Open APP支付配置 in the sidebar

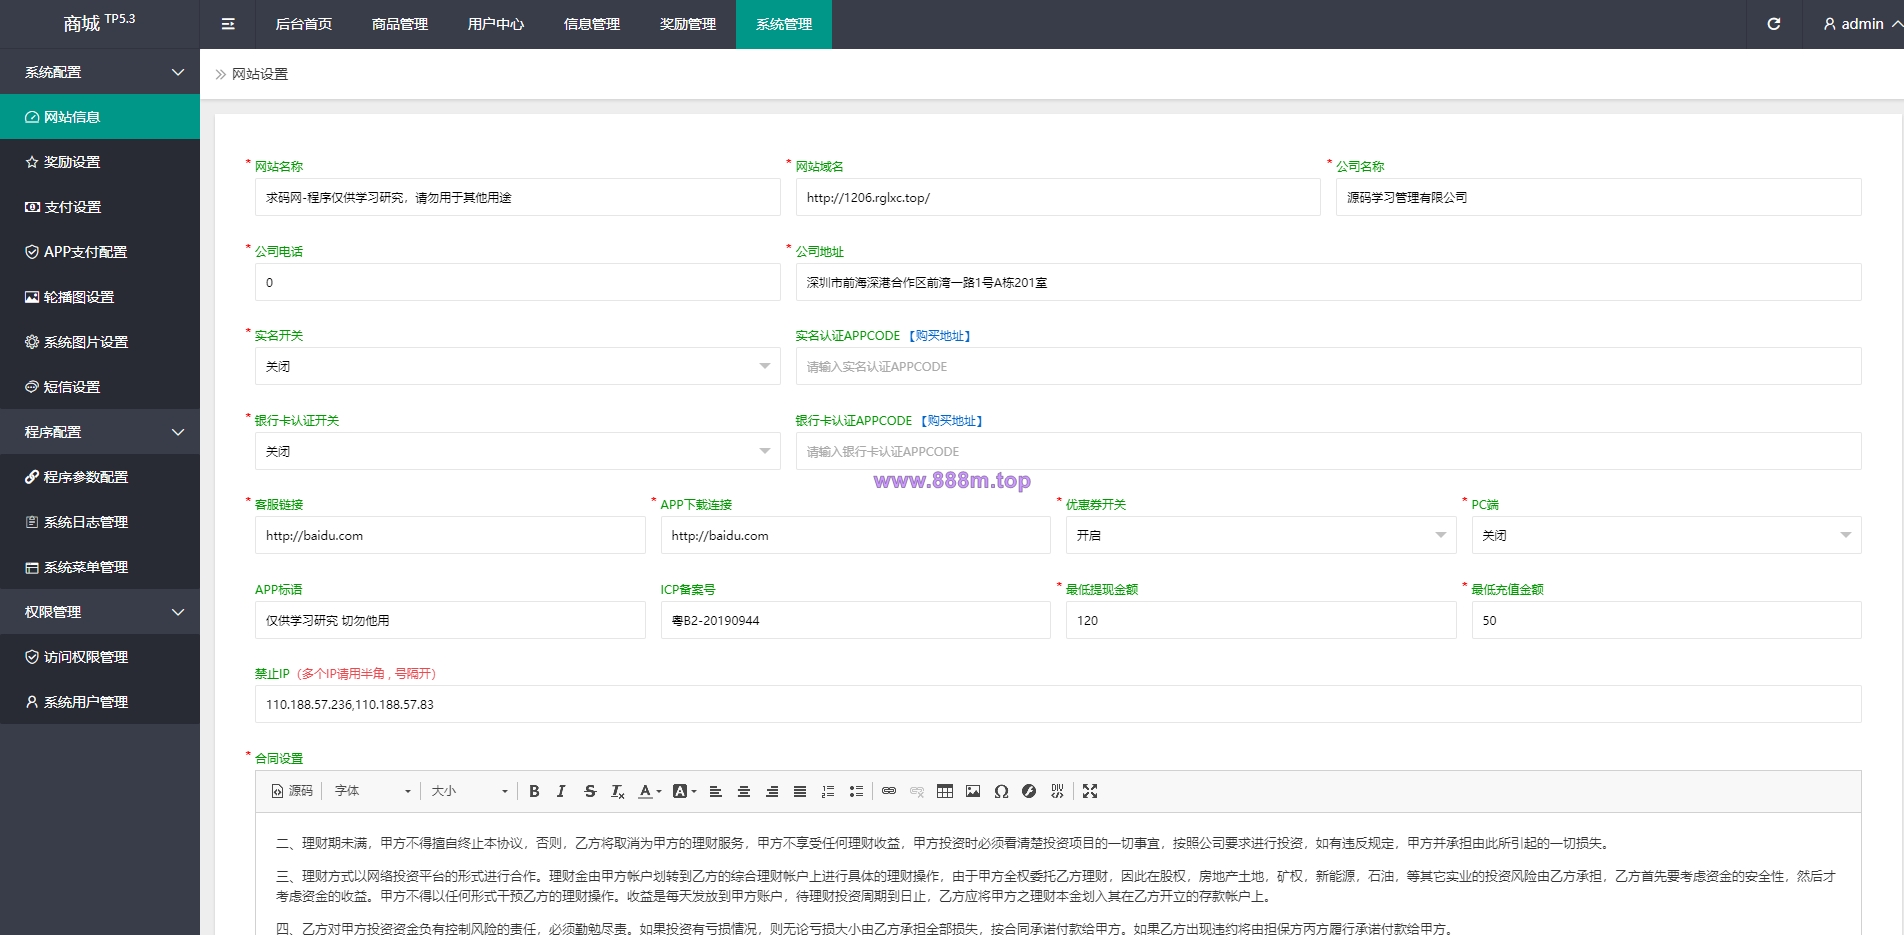pyautogui.click(x=100, y=252)
